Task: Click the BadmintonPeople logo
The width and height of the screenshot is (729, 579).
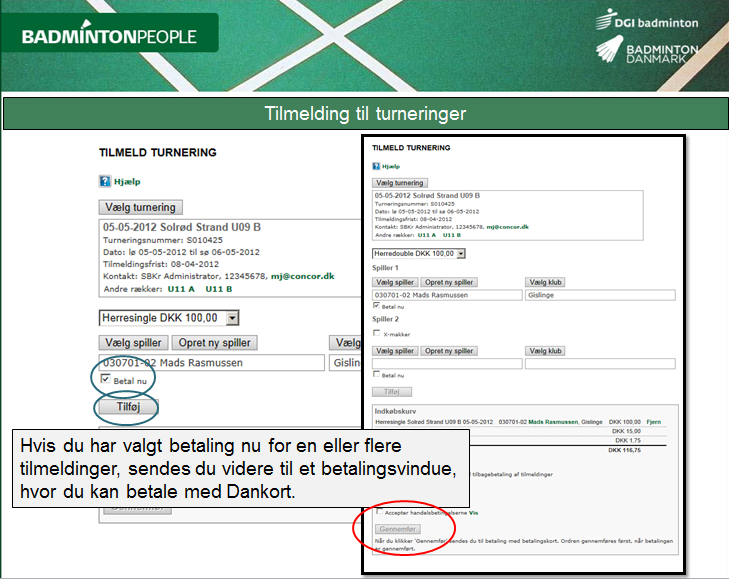Action: 110,38
